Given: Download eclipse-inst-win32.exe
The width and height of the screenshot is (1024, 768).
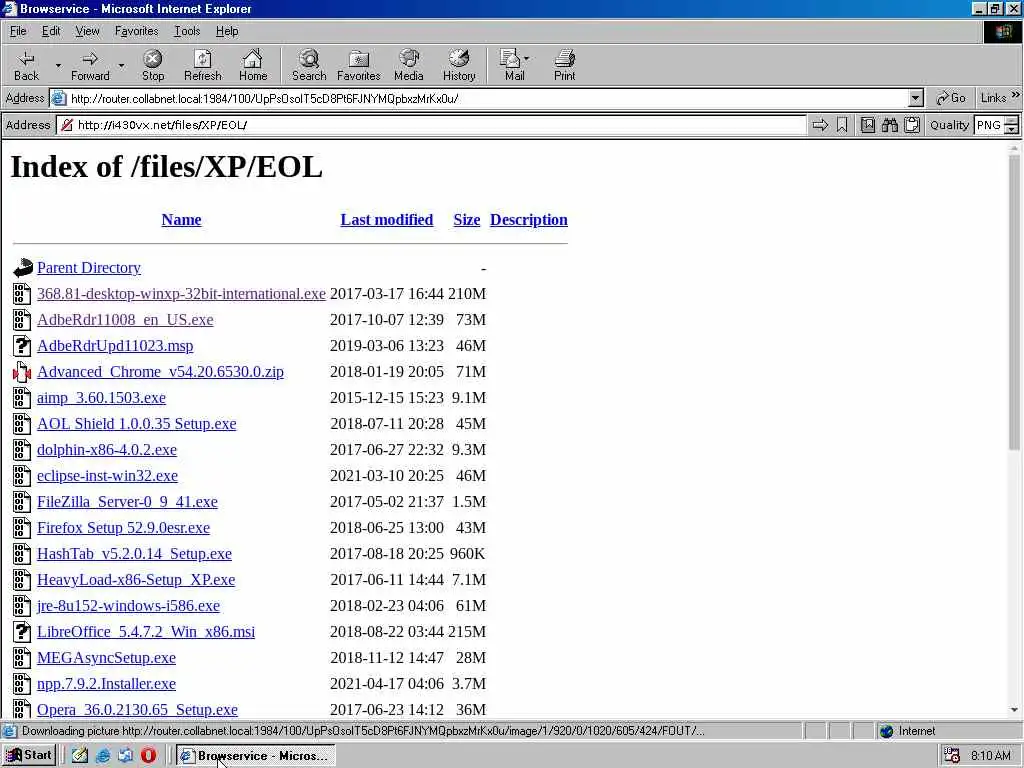Looking at the screenshot, I should pyautogui.click(x=107, y=476).
